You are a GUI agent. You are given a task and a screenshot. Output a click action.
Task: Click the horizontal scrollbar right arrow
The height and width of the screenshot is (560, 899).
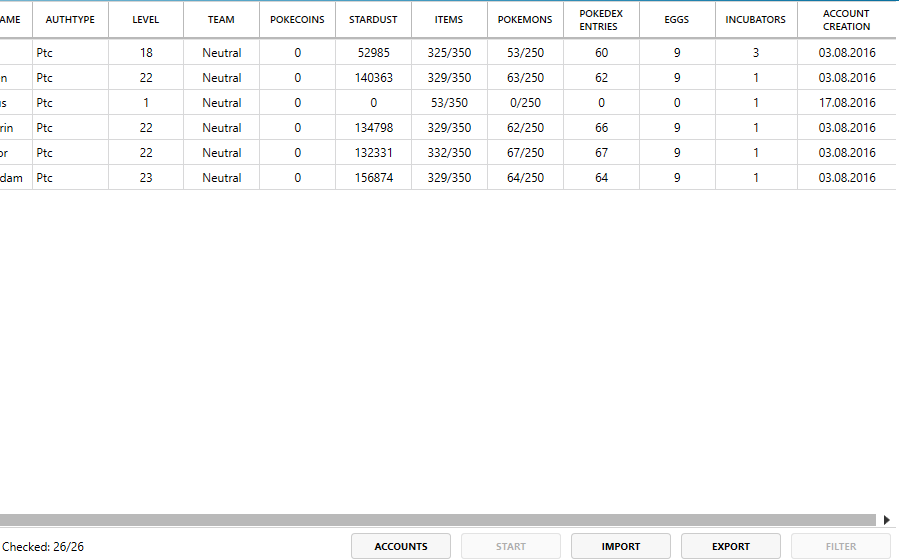click(886, 520)
